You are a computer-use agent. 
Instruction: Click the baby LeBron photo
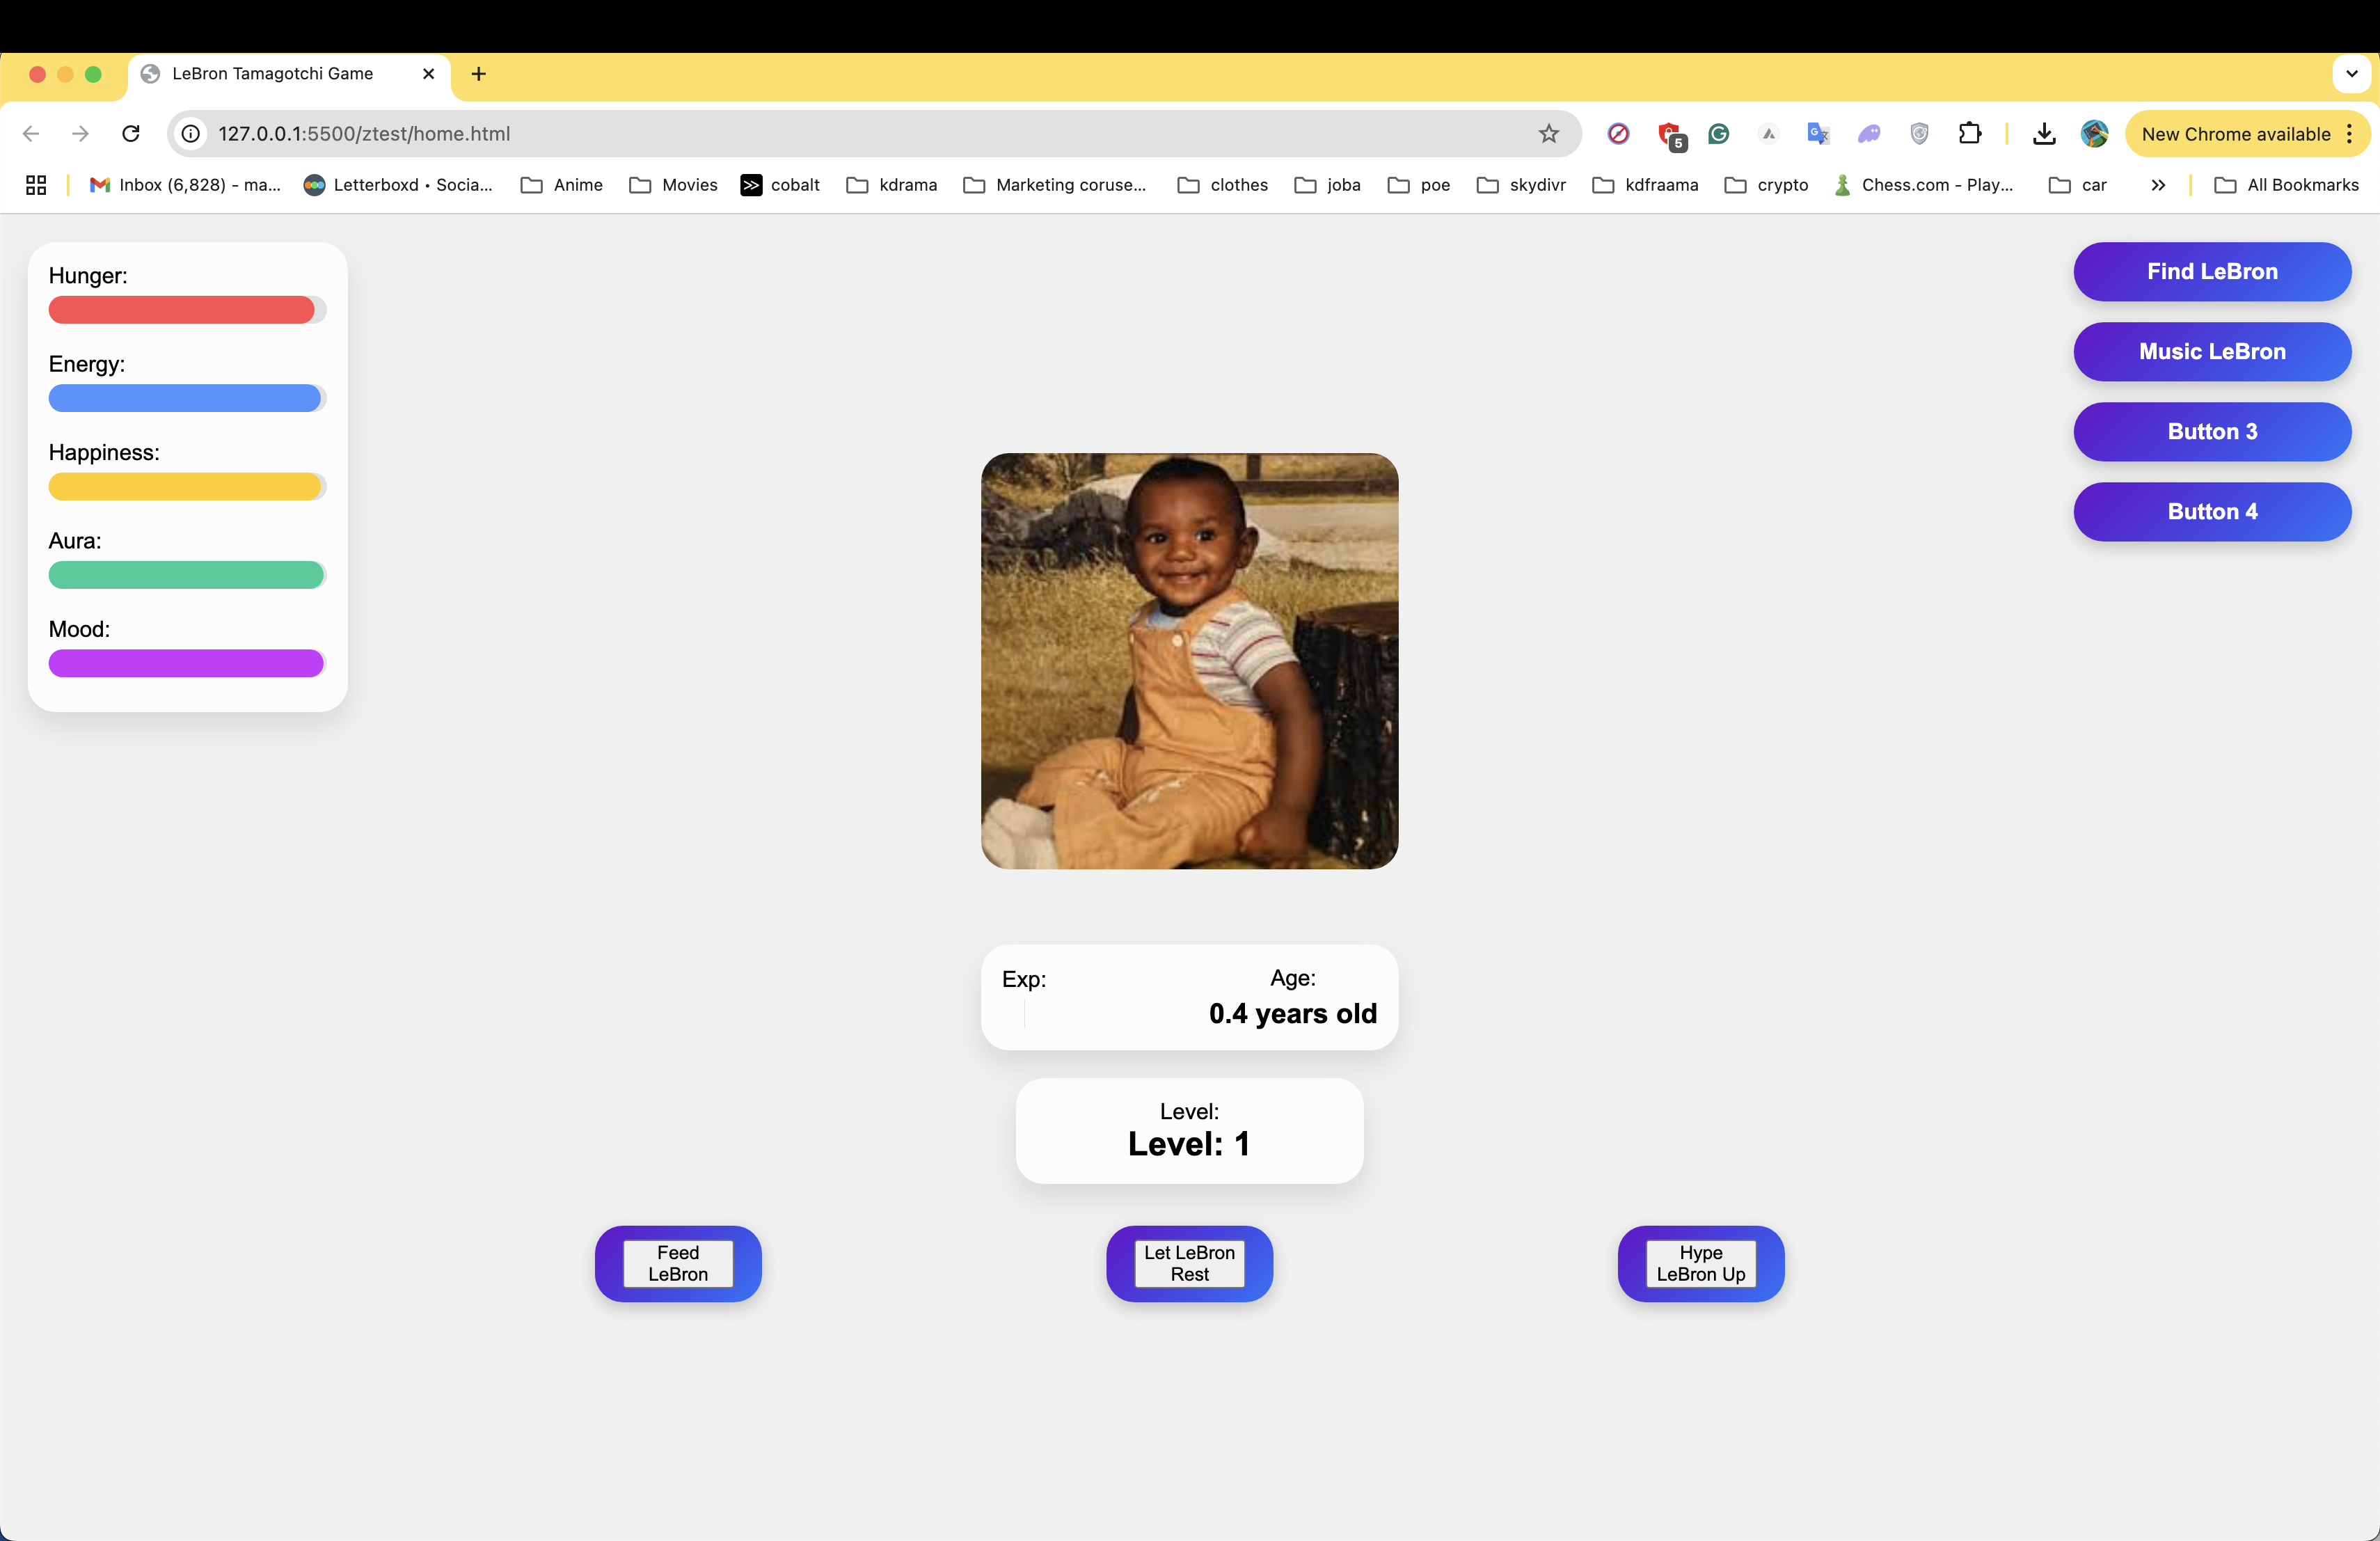[x=1189, y=661]
